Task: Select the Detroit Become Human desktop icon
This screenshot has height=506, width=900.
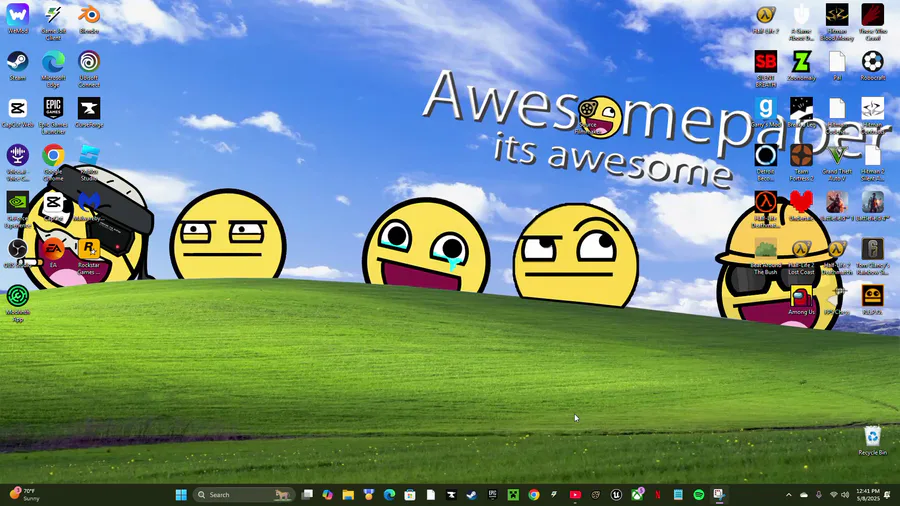Action: pos(766,163)
